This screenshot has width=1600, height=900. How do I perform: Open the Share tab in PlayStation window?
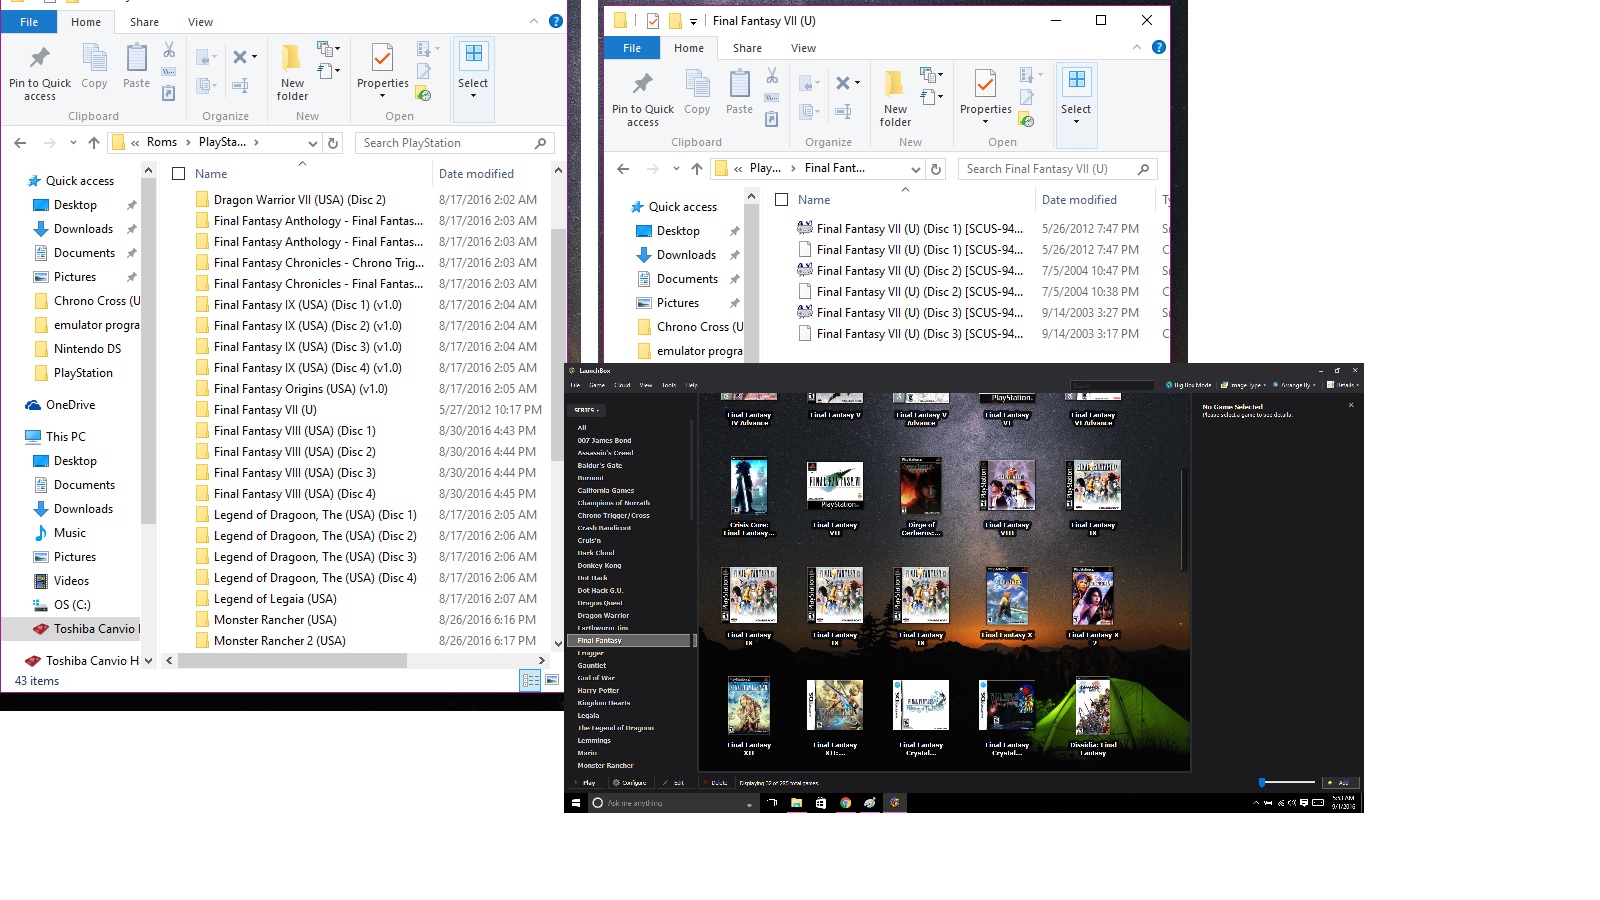144,22
